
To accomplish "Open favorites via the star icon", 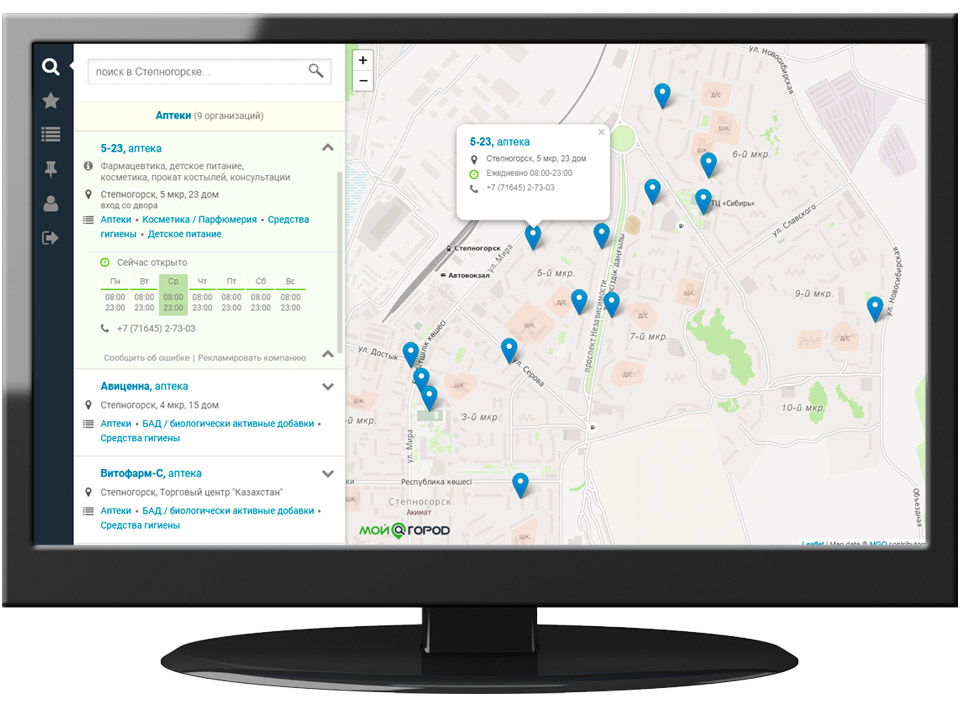I will click(51, 100).
